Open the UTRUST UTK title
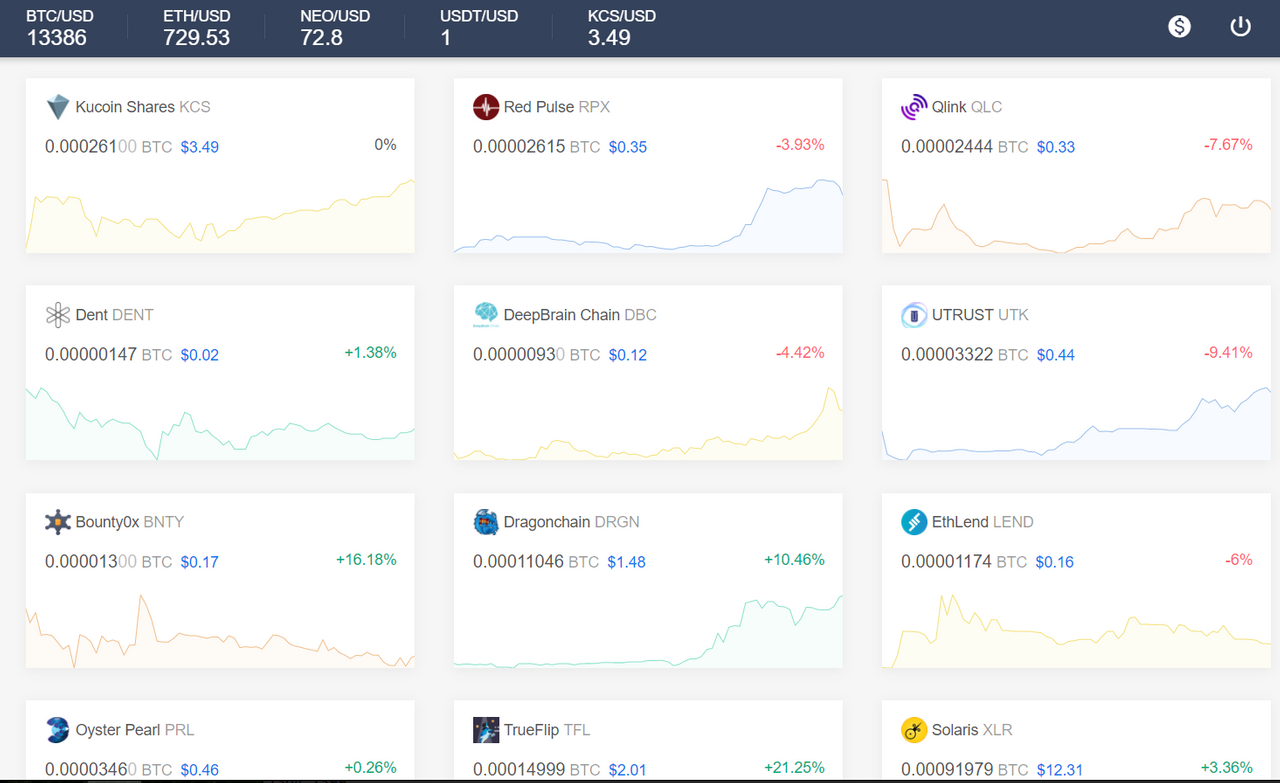The height and width of the screenshot is (783, 1280). pyautogui.click(x=980, y=315)
